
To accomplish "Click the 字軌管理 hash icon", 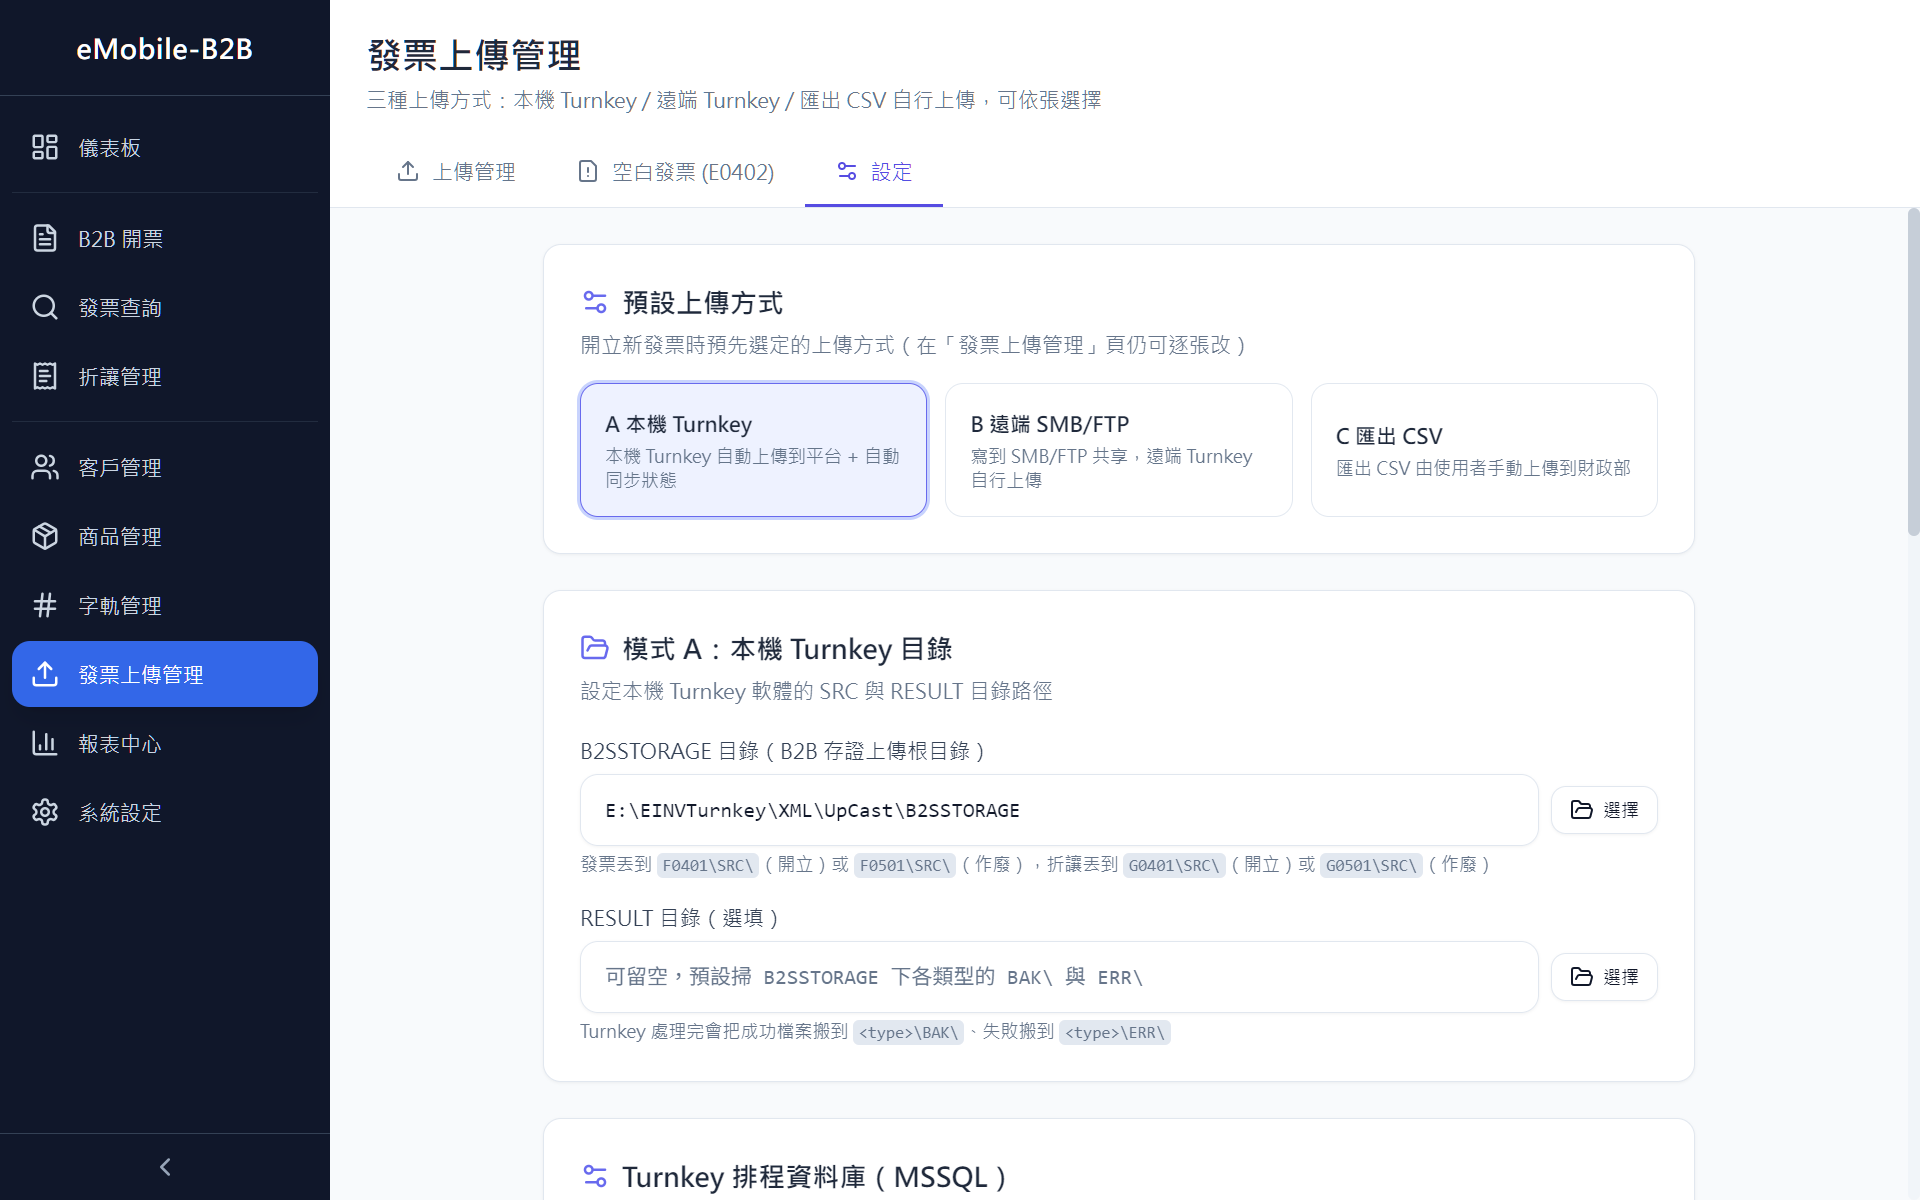I will pyautogui.click(x=45, y=605).
